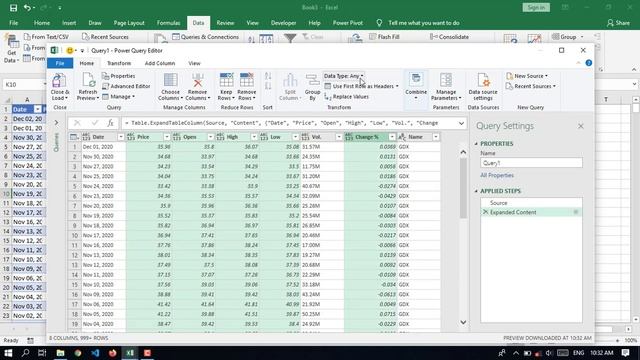The width and height of the screenshot is (640, 360).
Task: Collapse the APPLIED STEPS section
Action: point(476,191)
